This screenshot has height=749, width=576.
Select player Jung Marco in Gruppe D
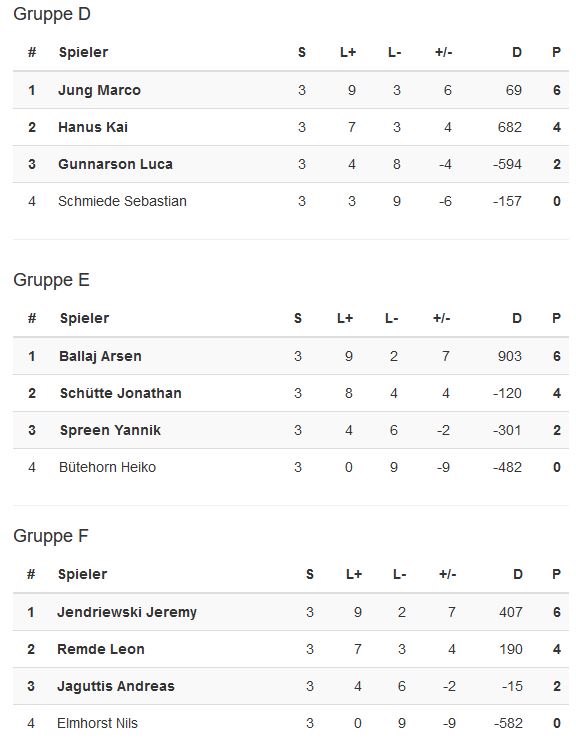(x=99, y=90)
